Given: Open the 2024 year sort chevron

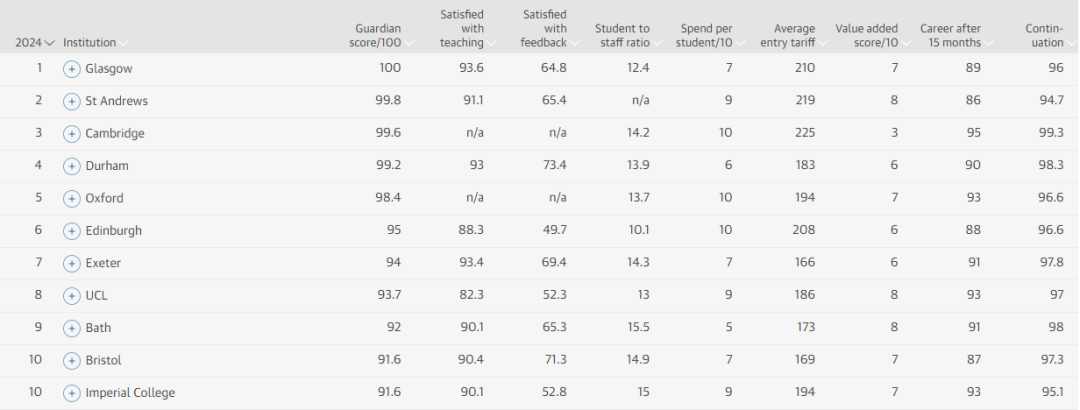Looking at the screenshot, I should click(49, 43).
